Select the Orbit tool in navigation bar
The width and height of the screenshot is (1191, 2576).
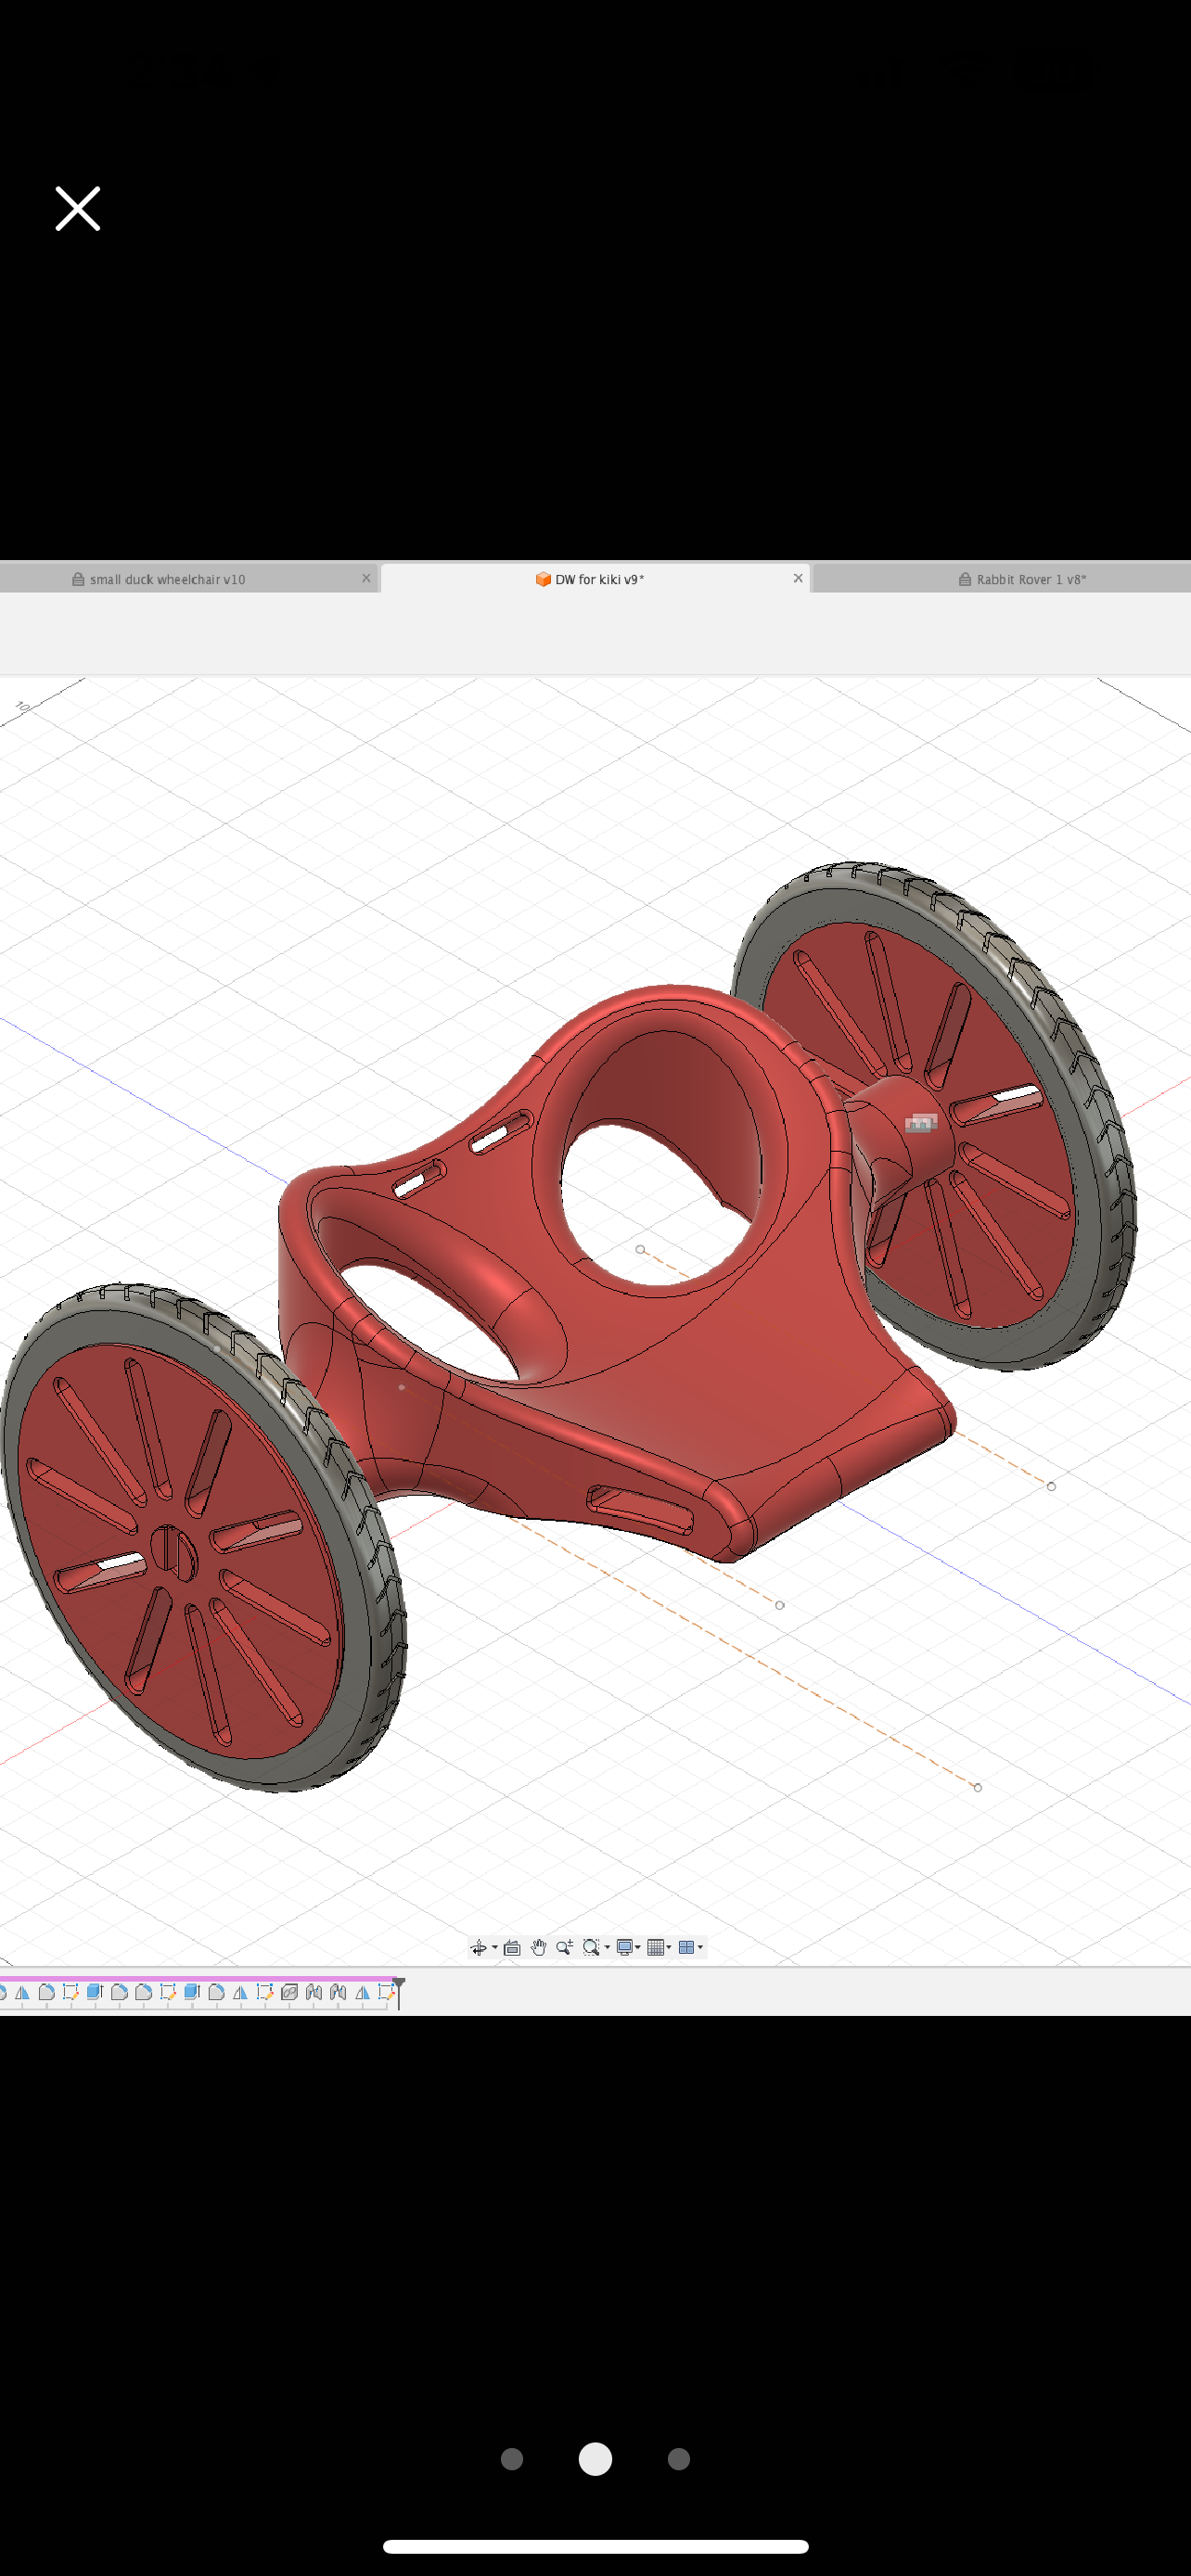478,1947
